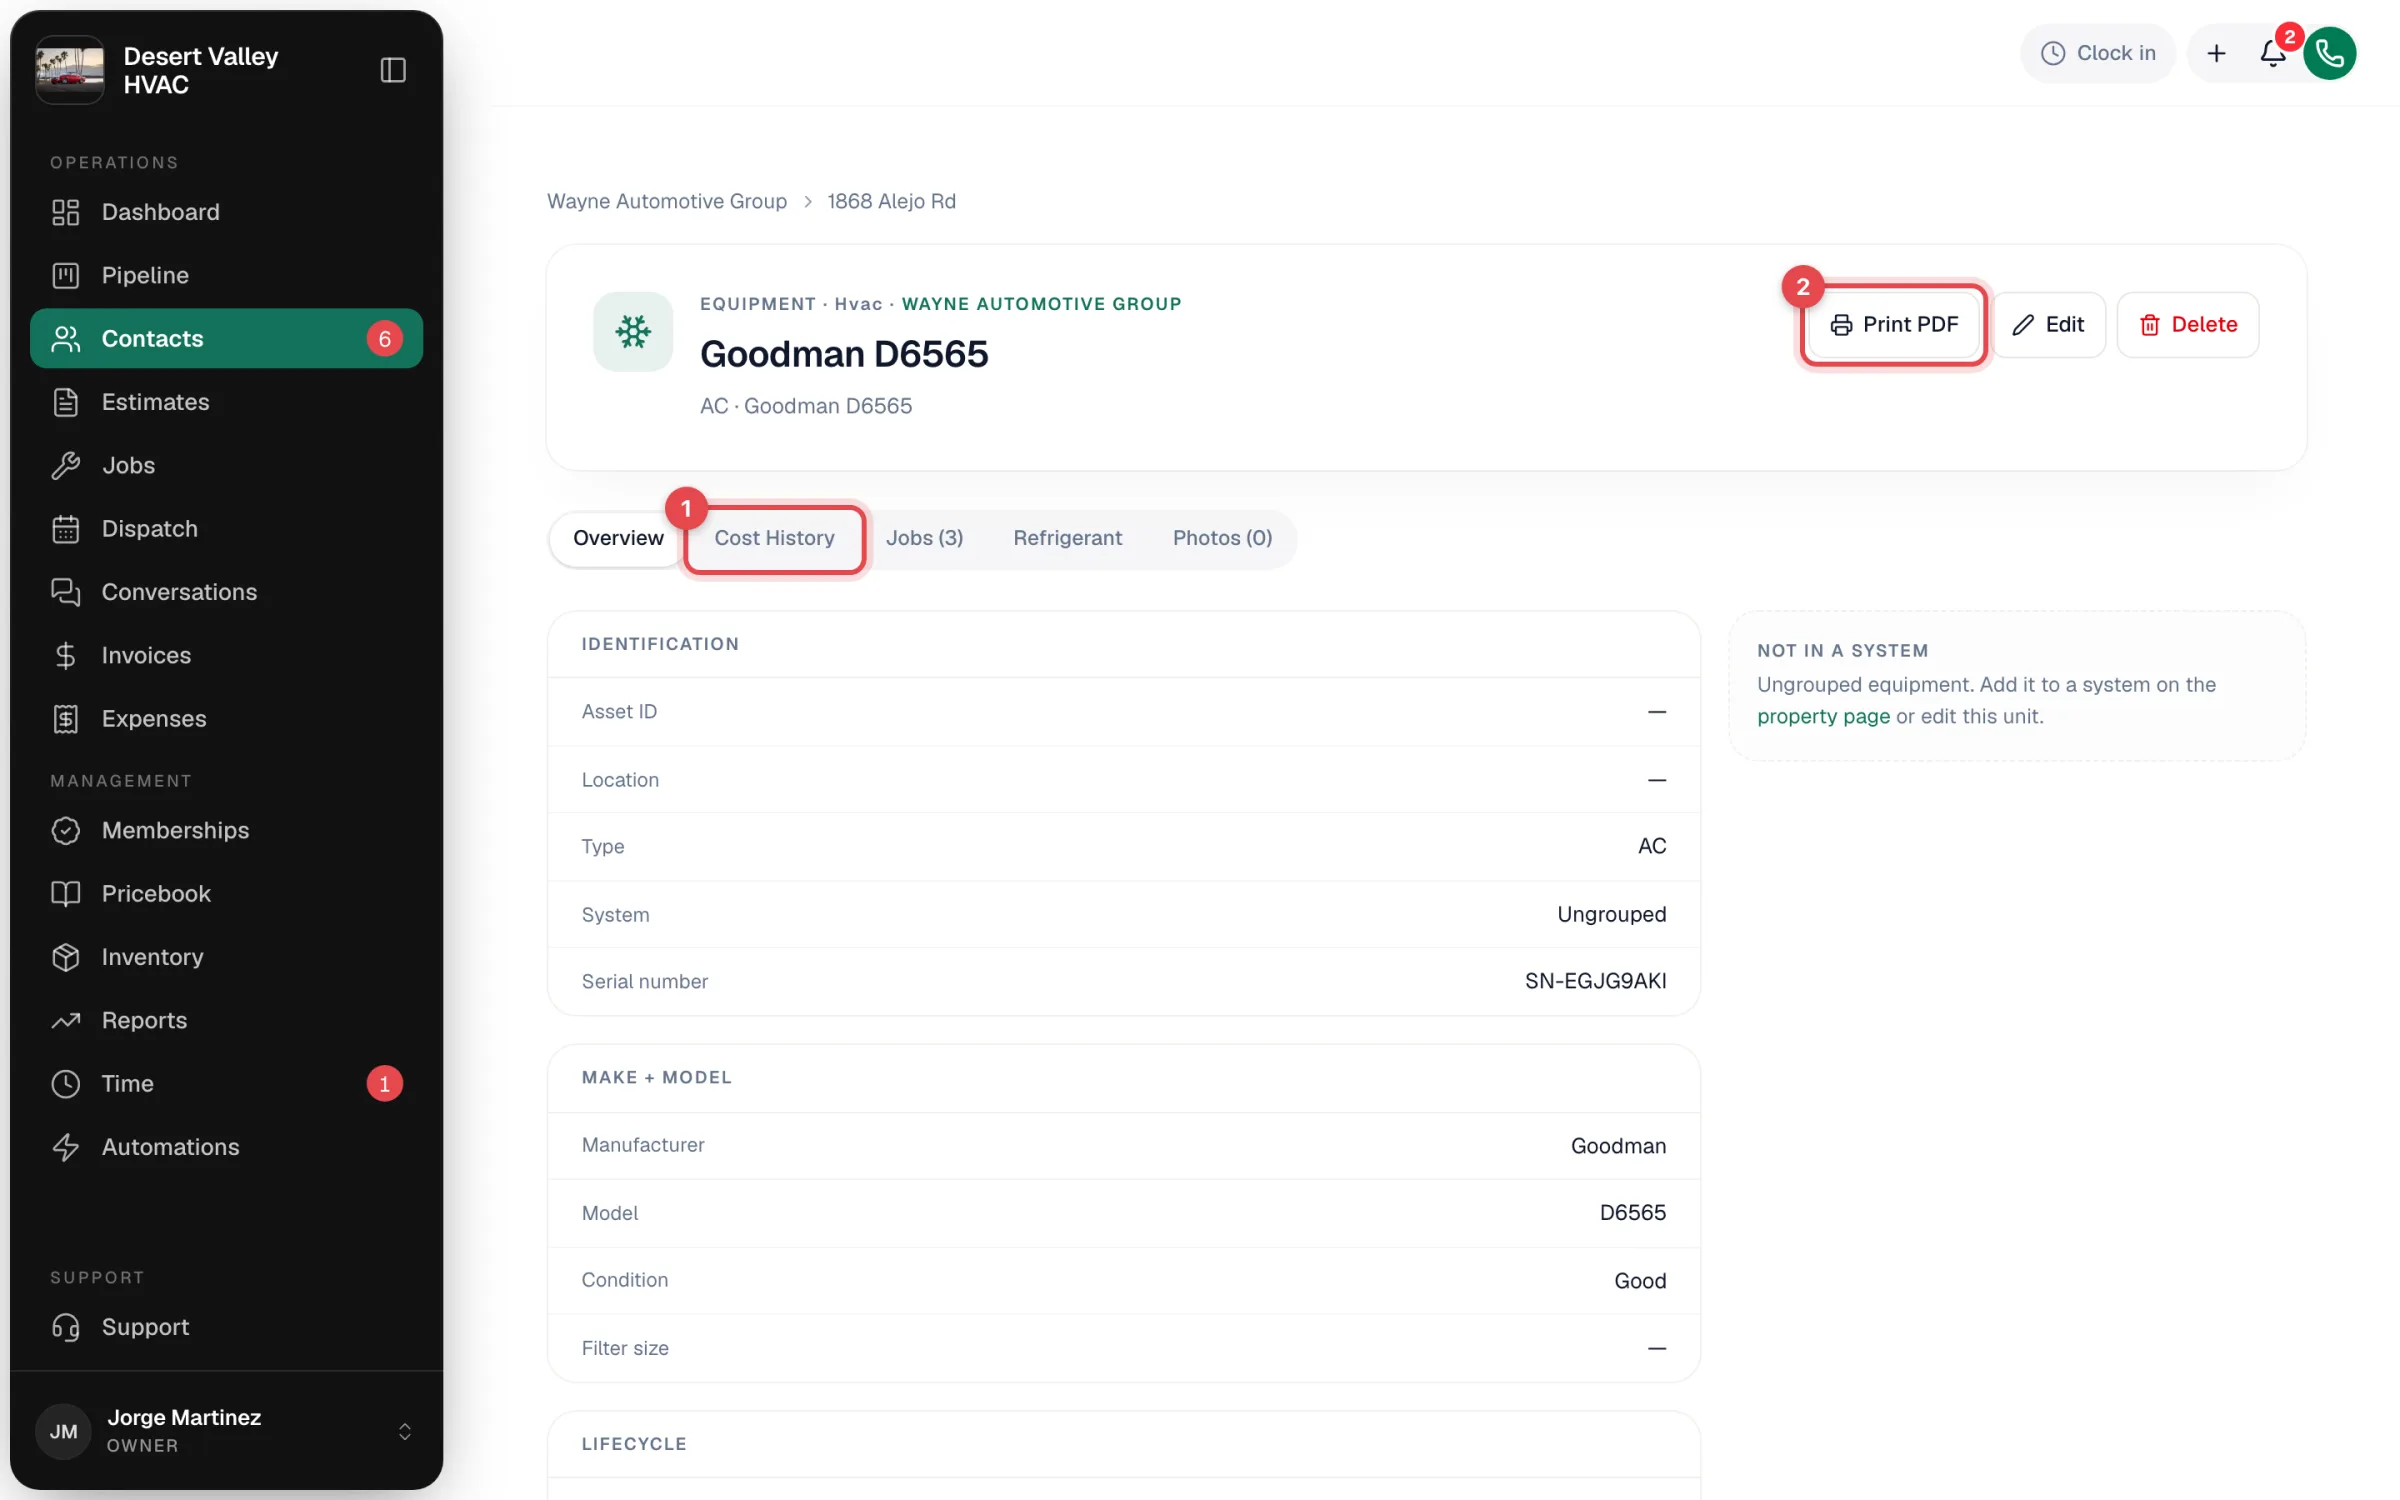Open the Cost History tab

tap(774, 539)
